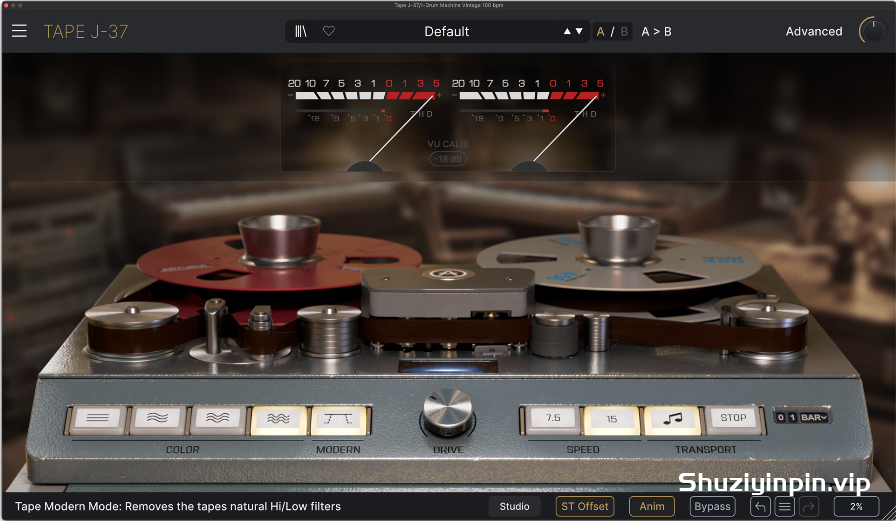Image resolution: width=896 pixels, height=521 pixels.
Task: Set tape speed to 7.5
Action: [553, 419]
